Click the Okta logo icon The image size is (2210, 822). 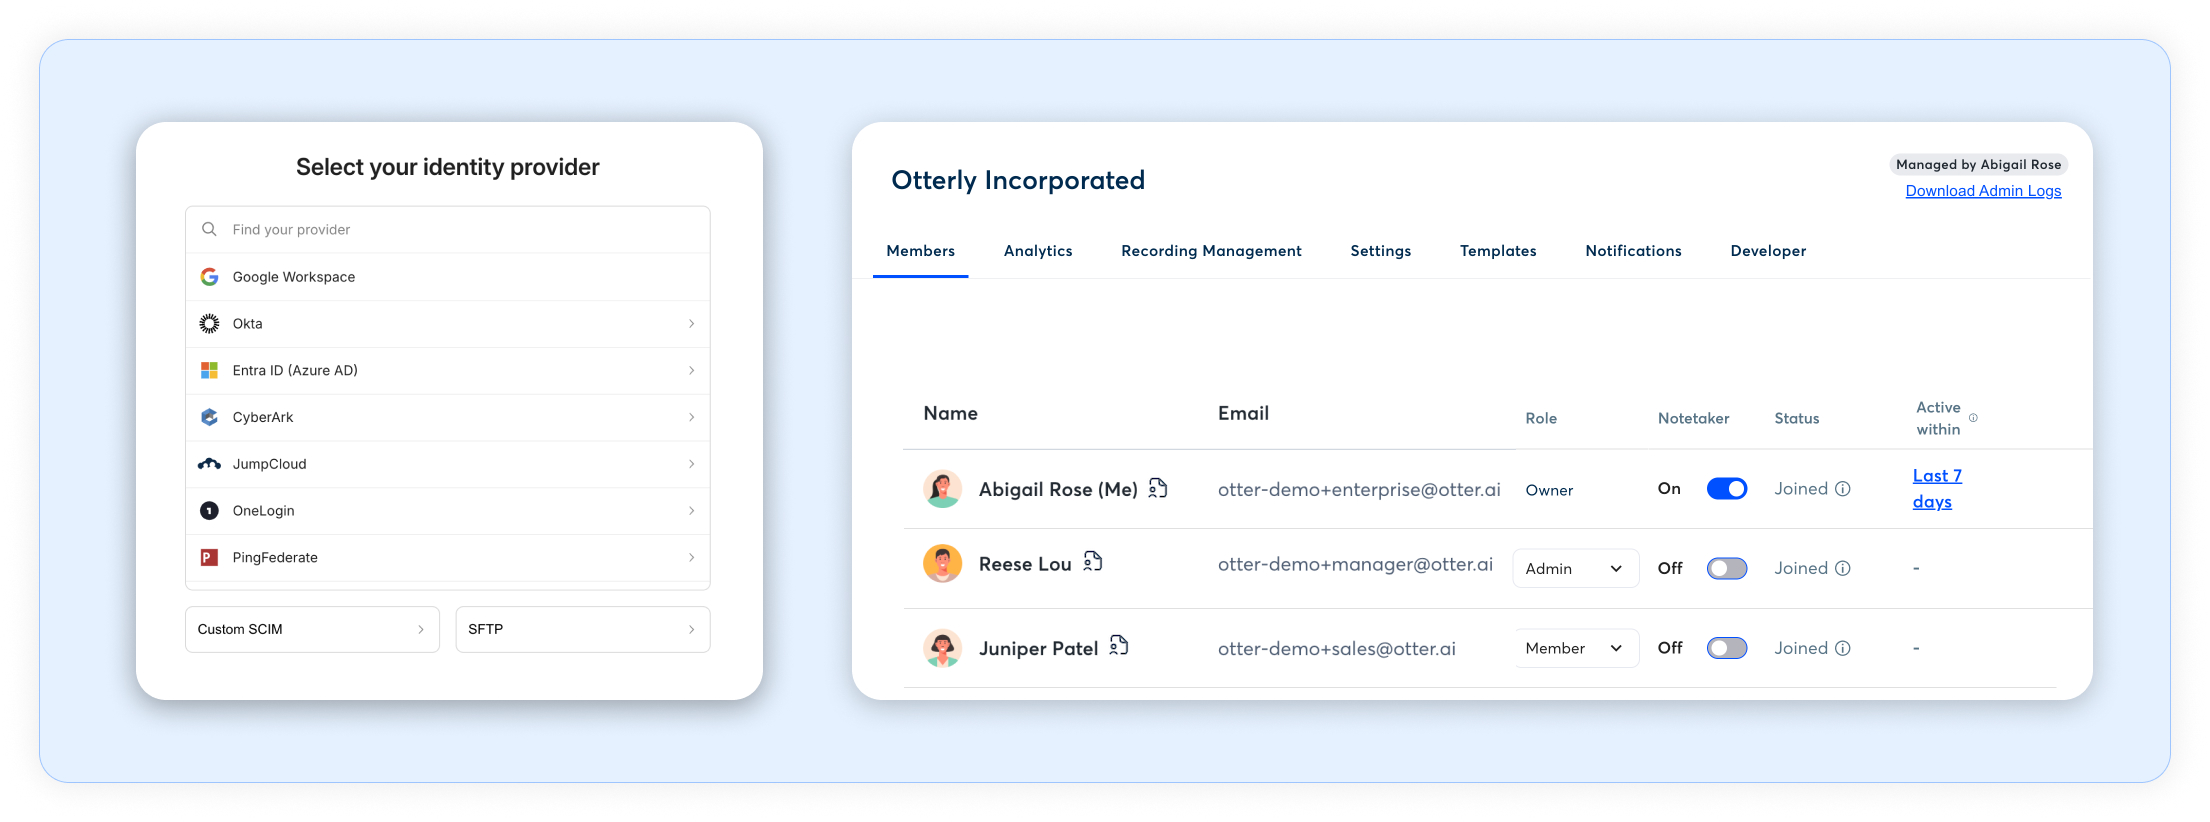[209, 324]
